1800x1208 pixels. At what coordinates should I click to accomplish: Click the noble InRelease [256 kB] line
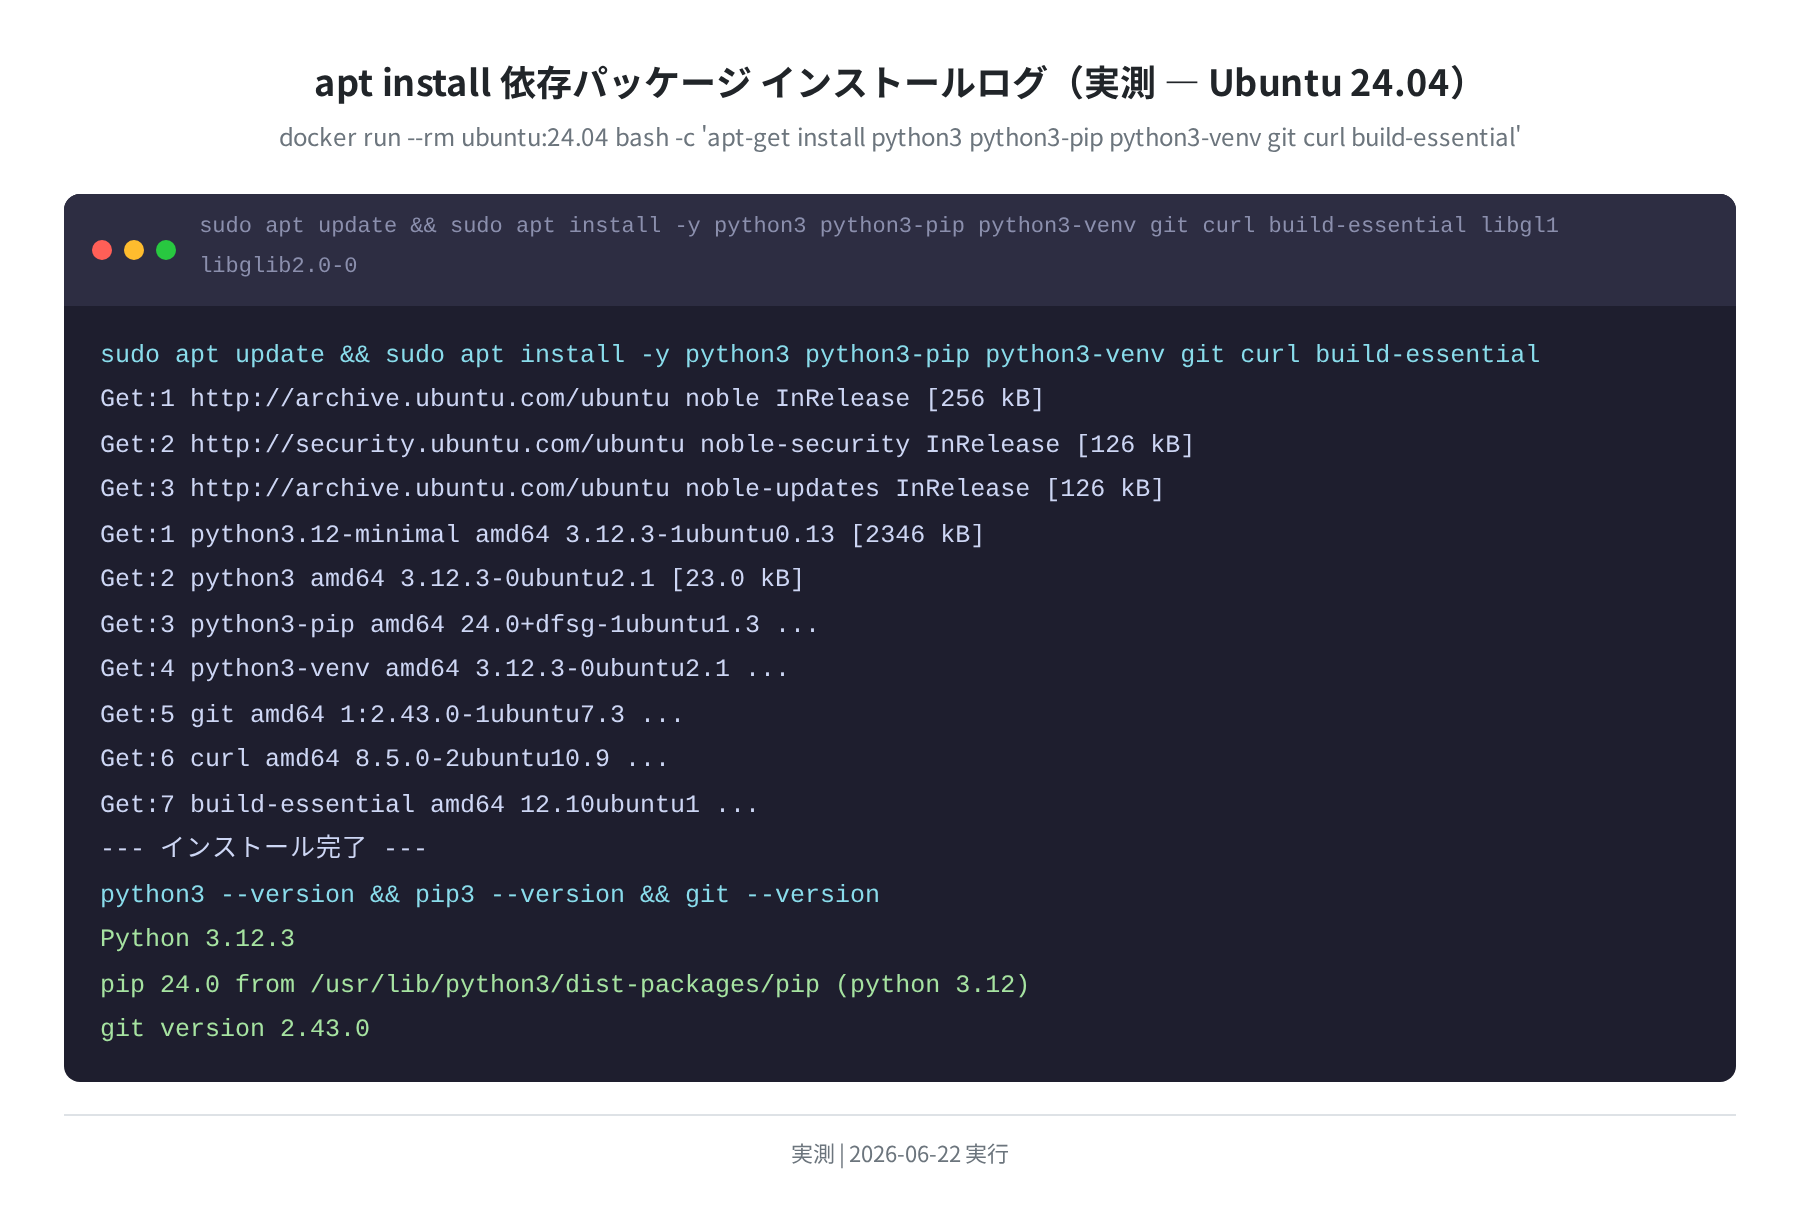tap(572, 398)
